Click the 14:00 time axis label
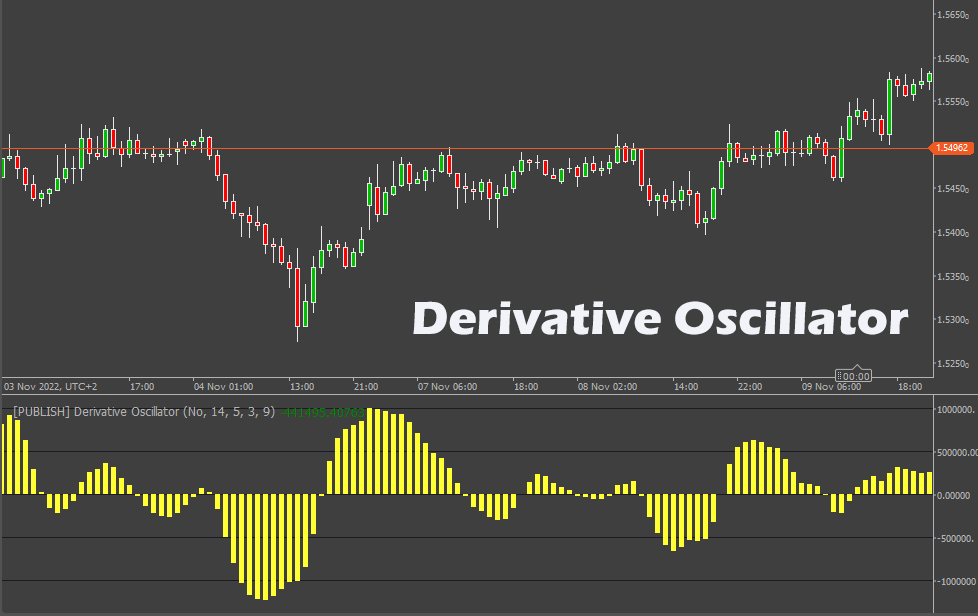This screenshot has width=978, height=616. point(685,387)
